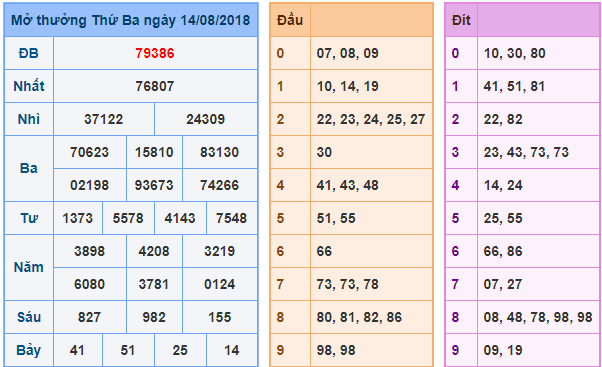Click Năm prize number 3781
Viewport: 602px width, 367px height.
pyautogui.click(x=154, y=284)
